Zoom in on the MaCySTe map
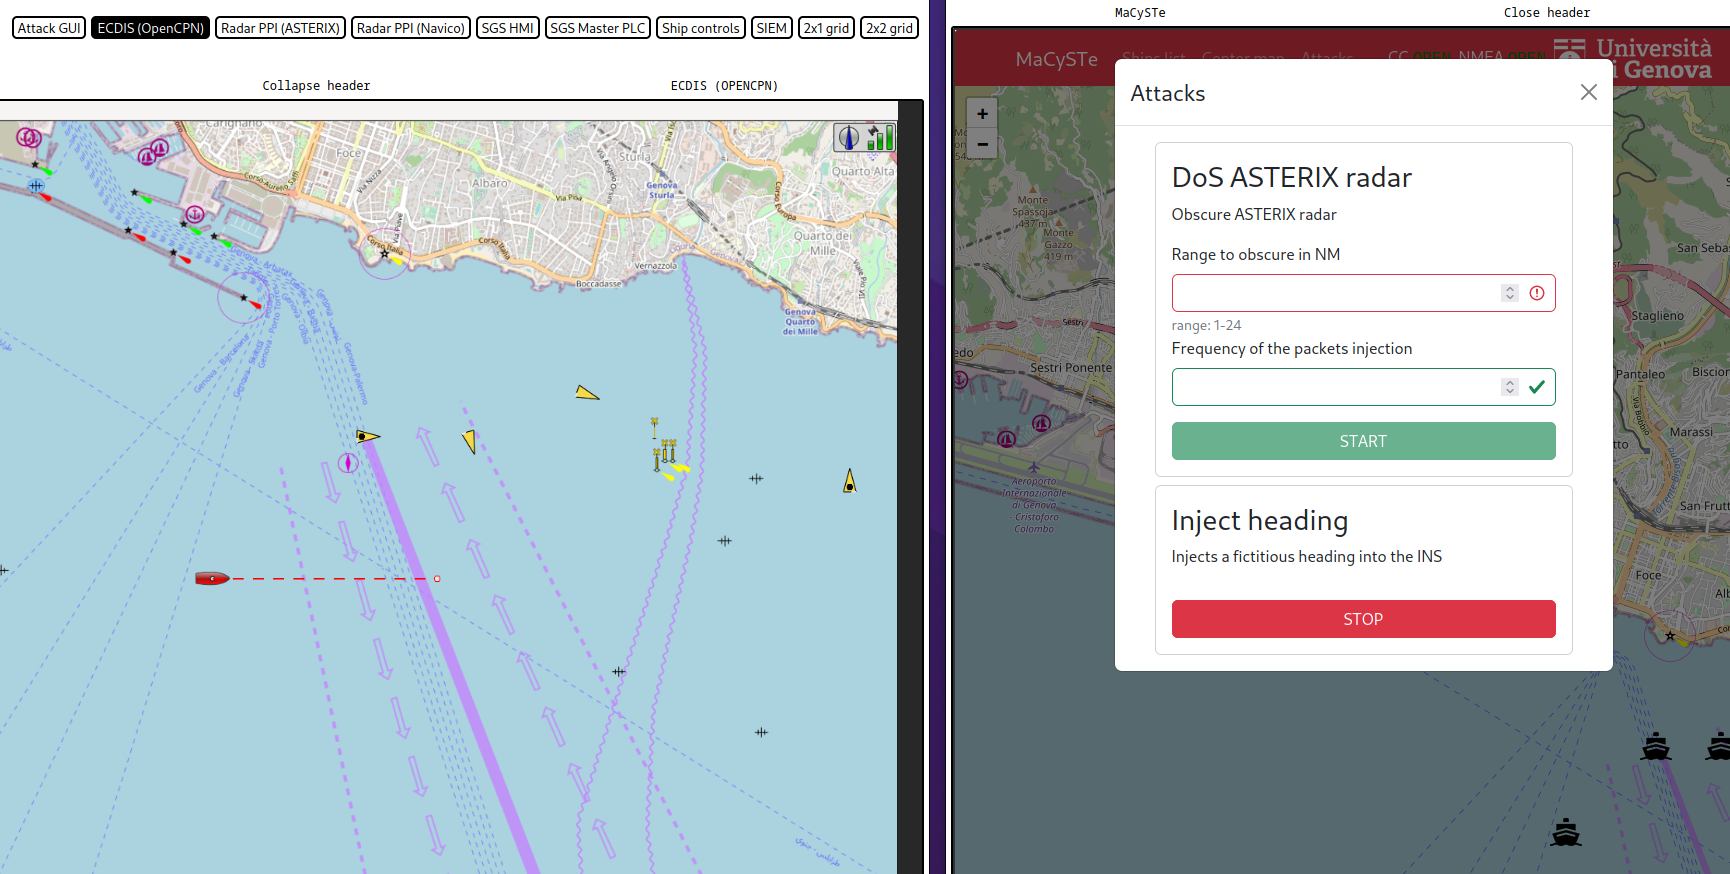1730x874 pixels. coord(982,114)
